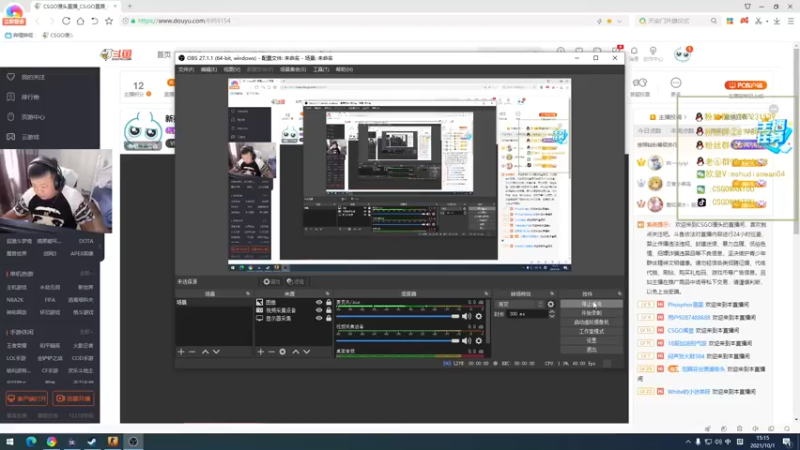Toggle visibility of 视频采集设备 source
800x450 pixels.
[x=319, y=310]
